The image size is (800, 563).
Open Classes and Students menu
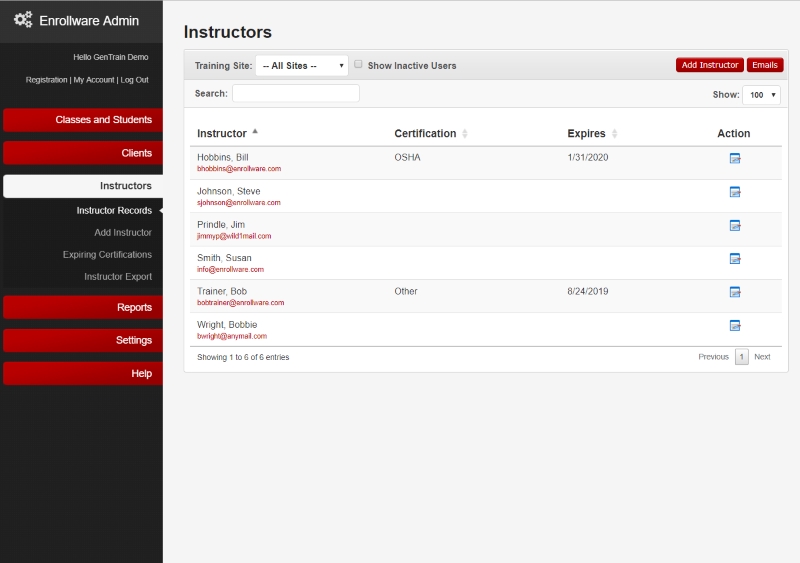[82, 120]
